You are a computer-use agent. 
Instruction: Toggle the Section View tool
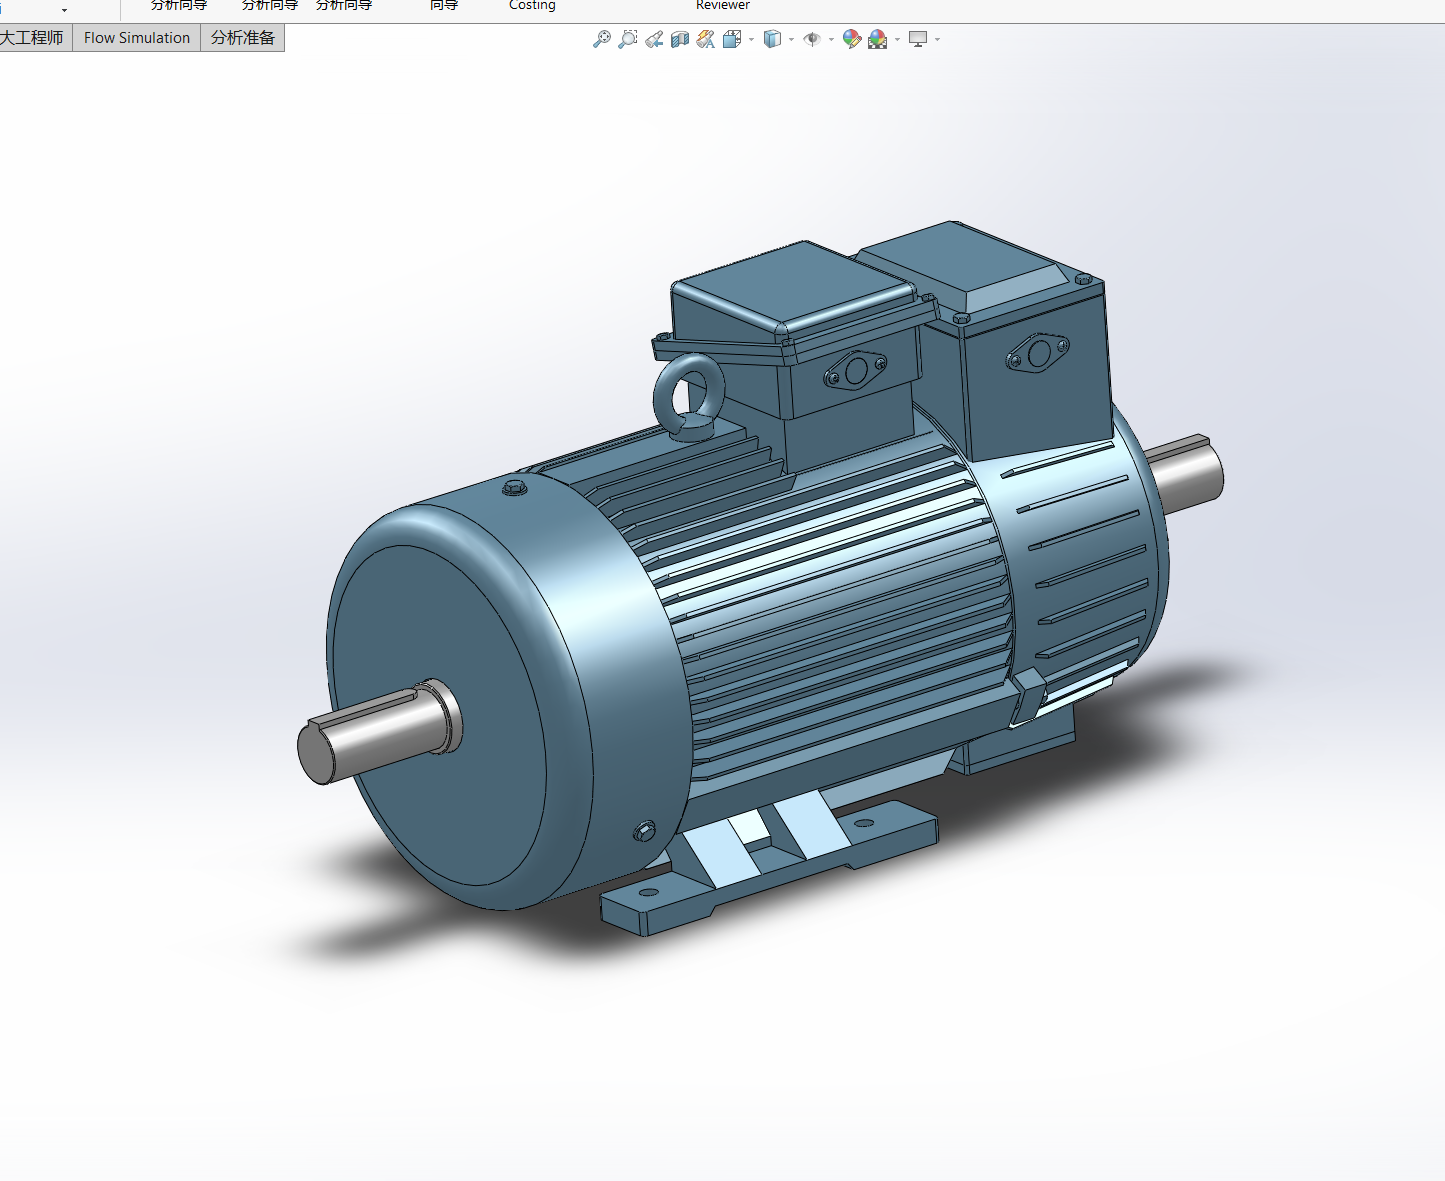click(680, 39)
